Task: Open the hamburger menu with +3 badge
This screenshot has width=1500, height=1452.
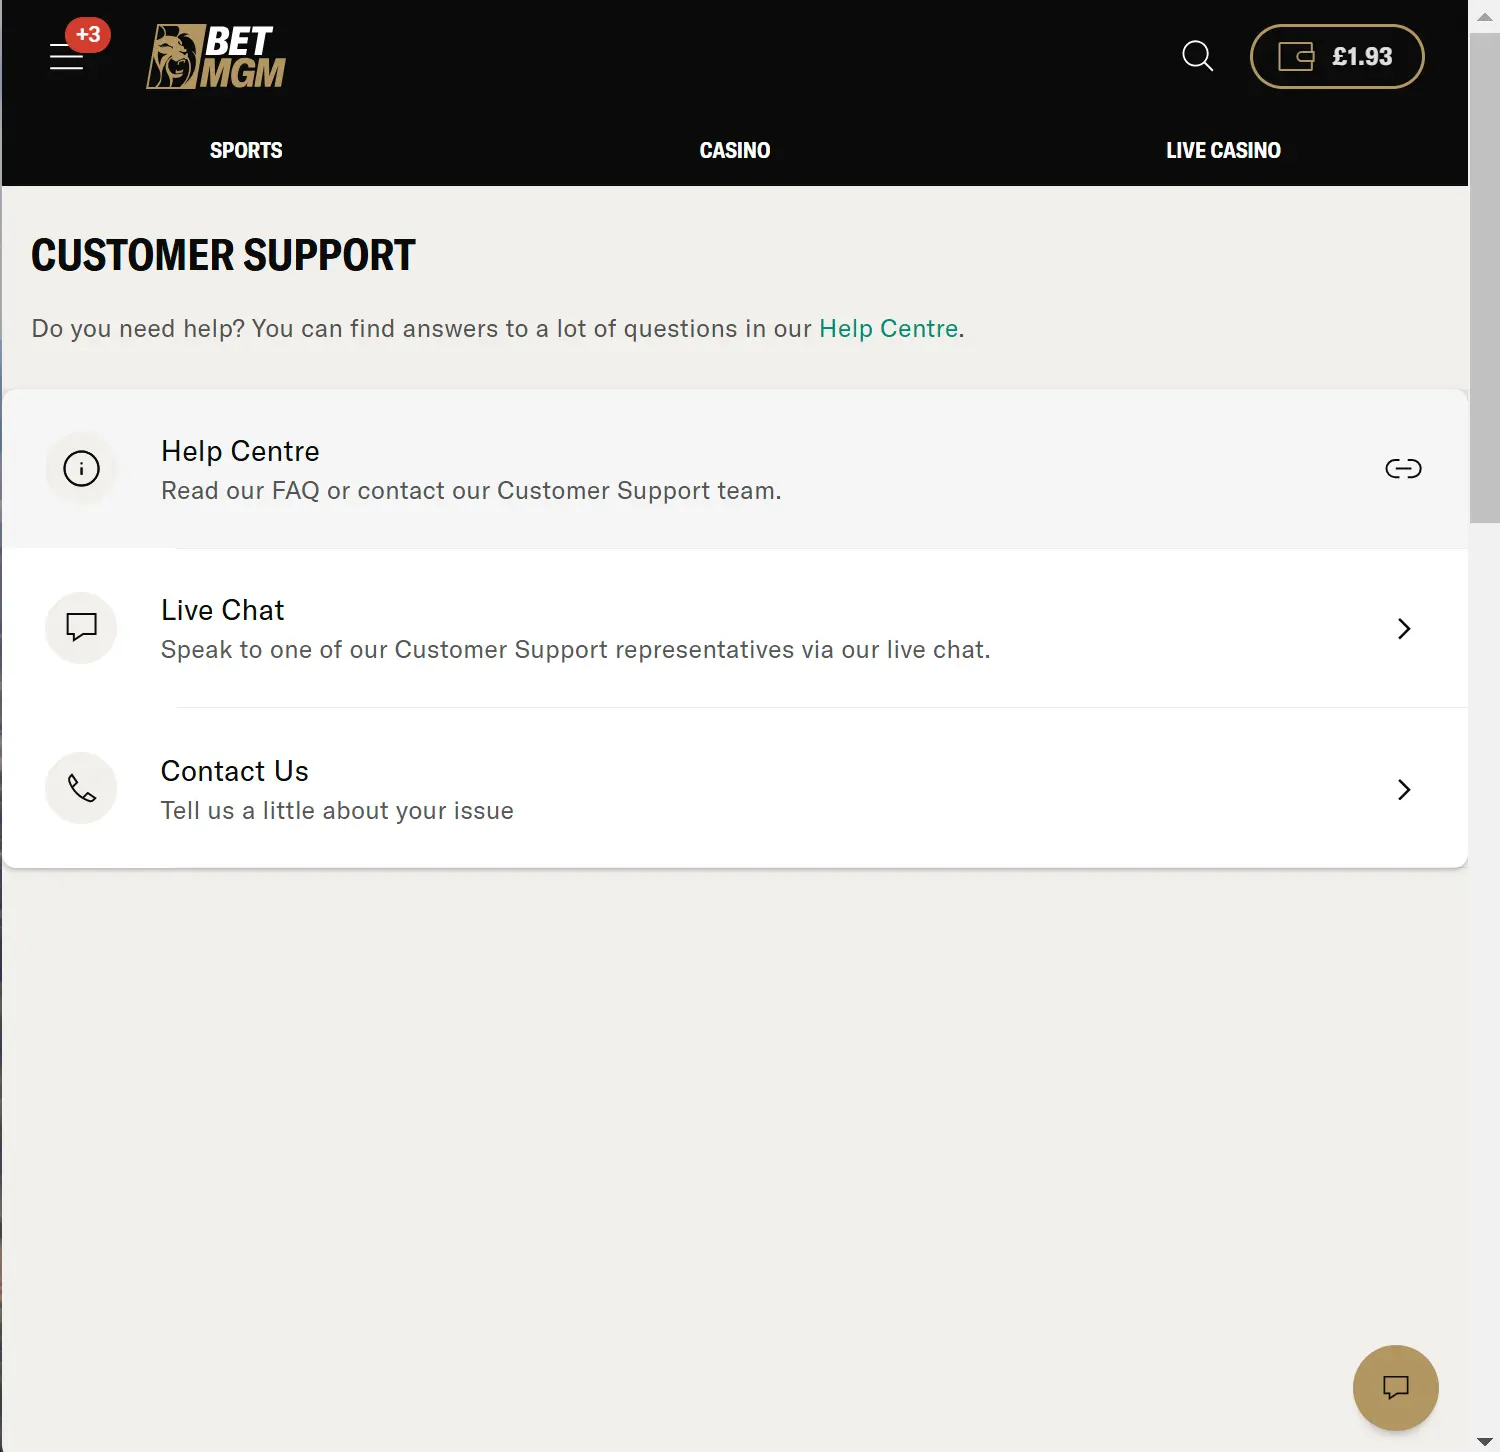Action: 67,56
